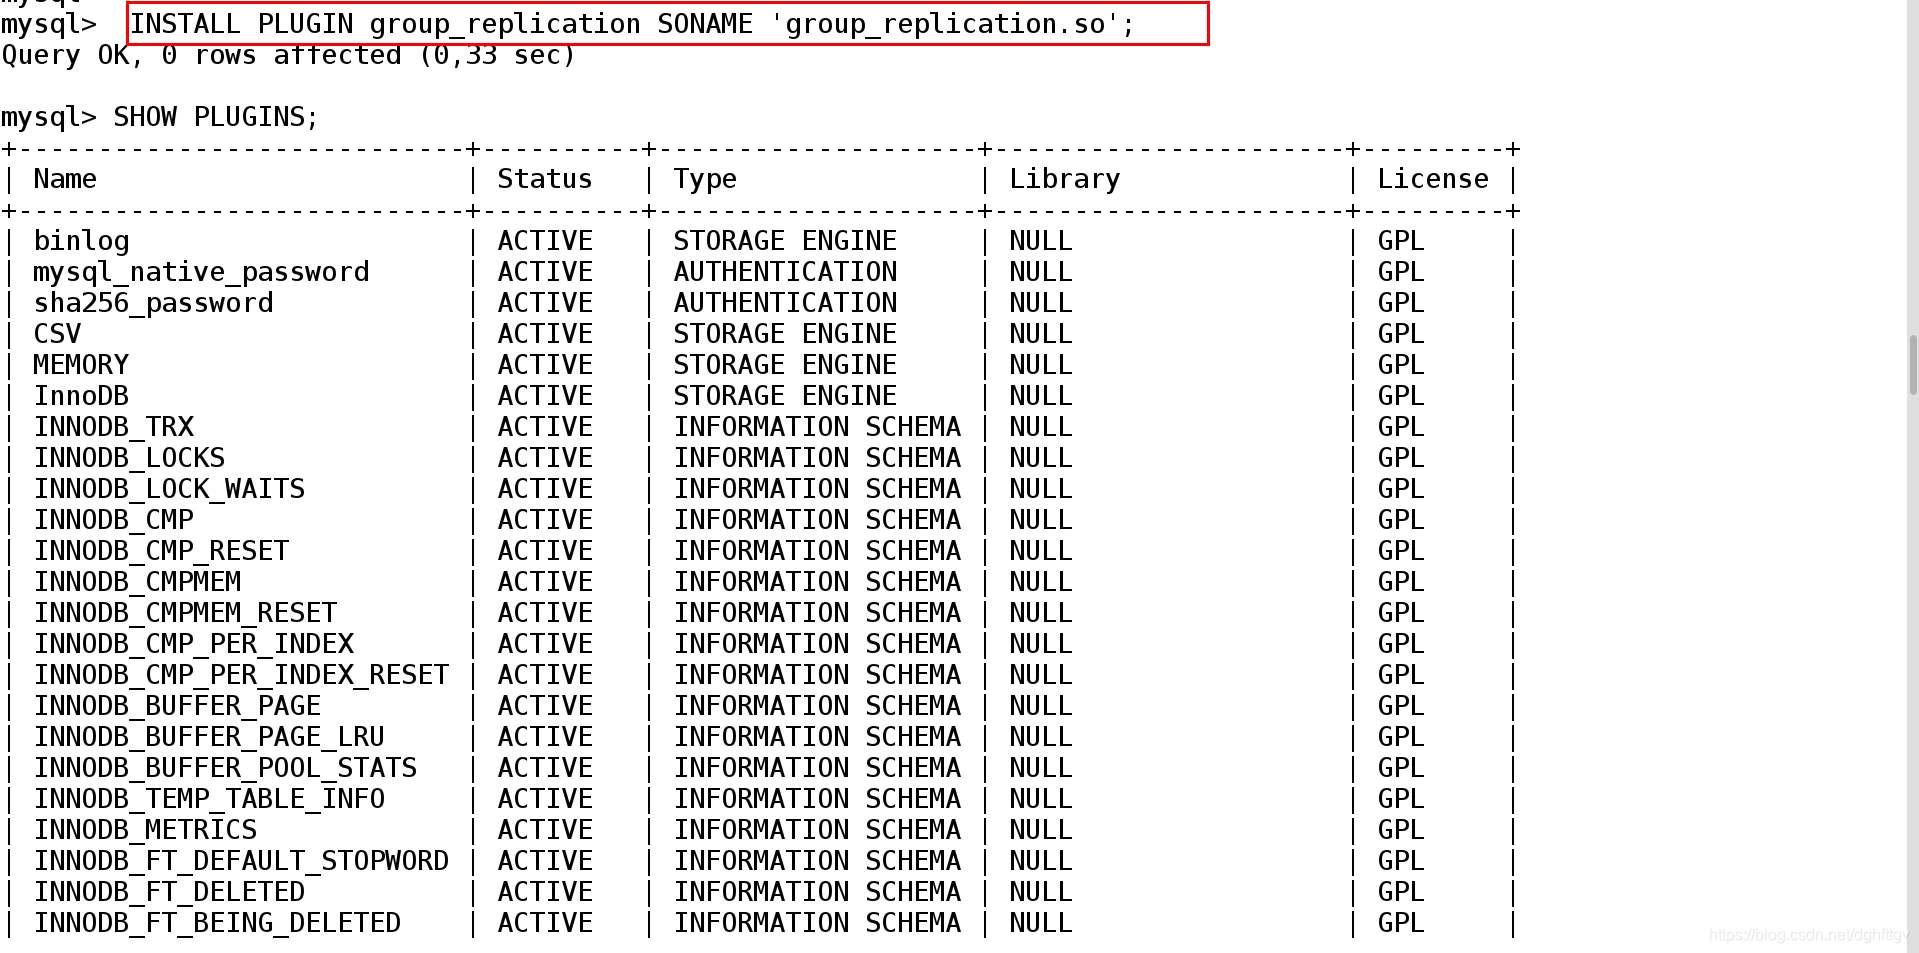Click the License column header
This screenshot has height=953, width=1919.
point(1433,179)
